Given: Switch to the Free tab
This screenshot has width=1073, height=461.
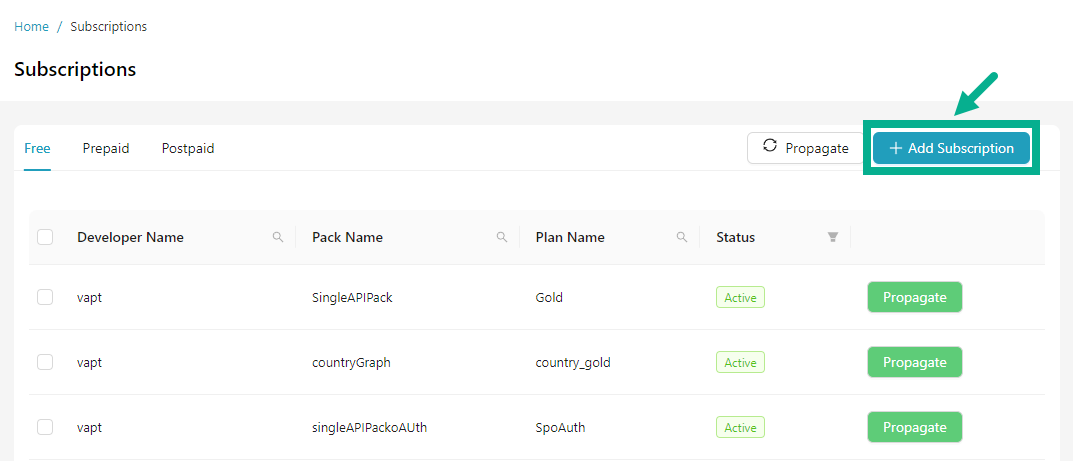Looking at the screenshot, I should 37,149.
